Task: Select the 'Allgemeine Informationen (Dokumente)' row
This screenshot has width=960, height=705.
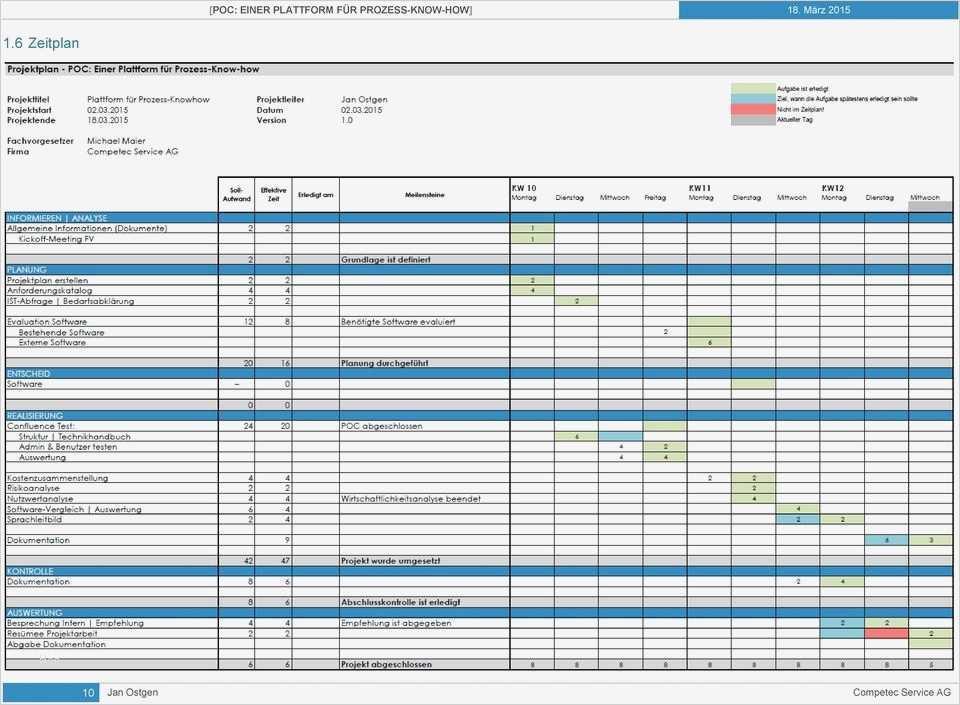Action: click(x=479, y=228)
